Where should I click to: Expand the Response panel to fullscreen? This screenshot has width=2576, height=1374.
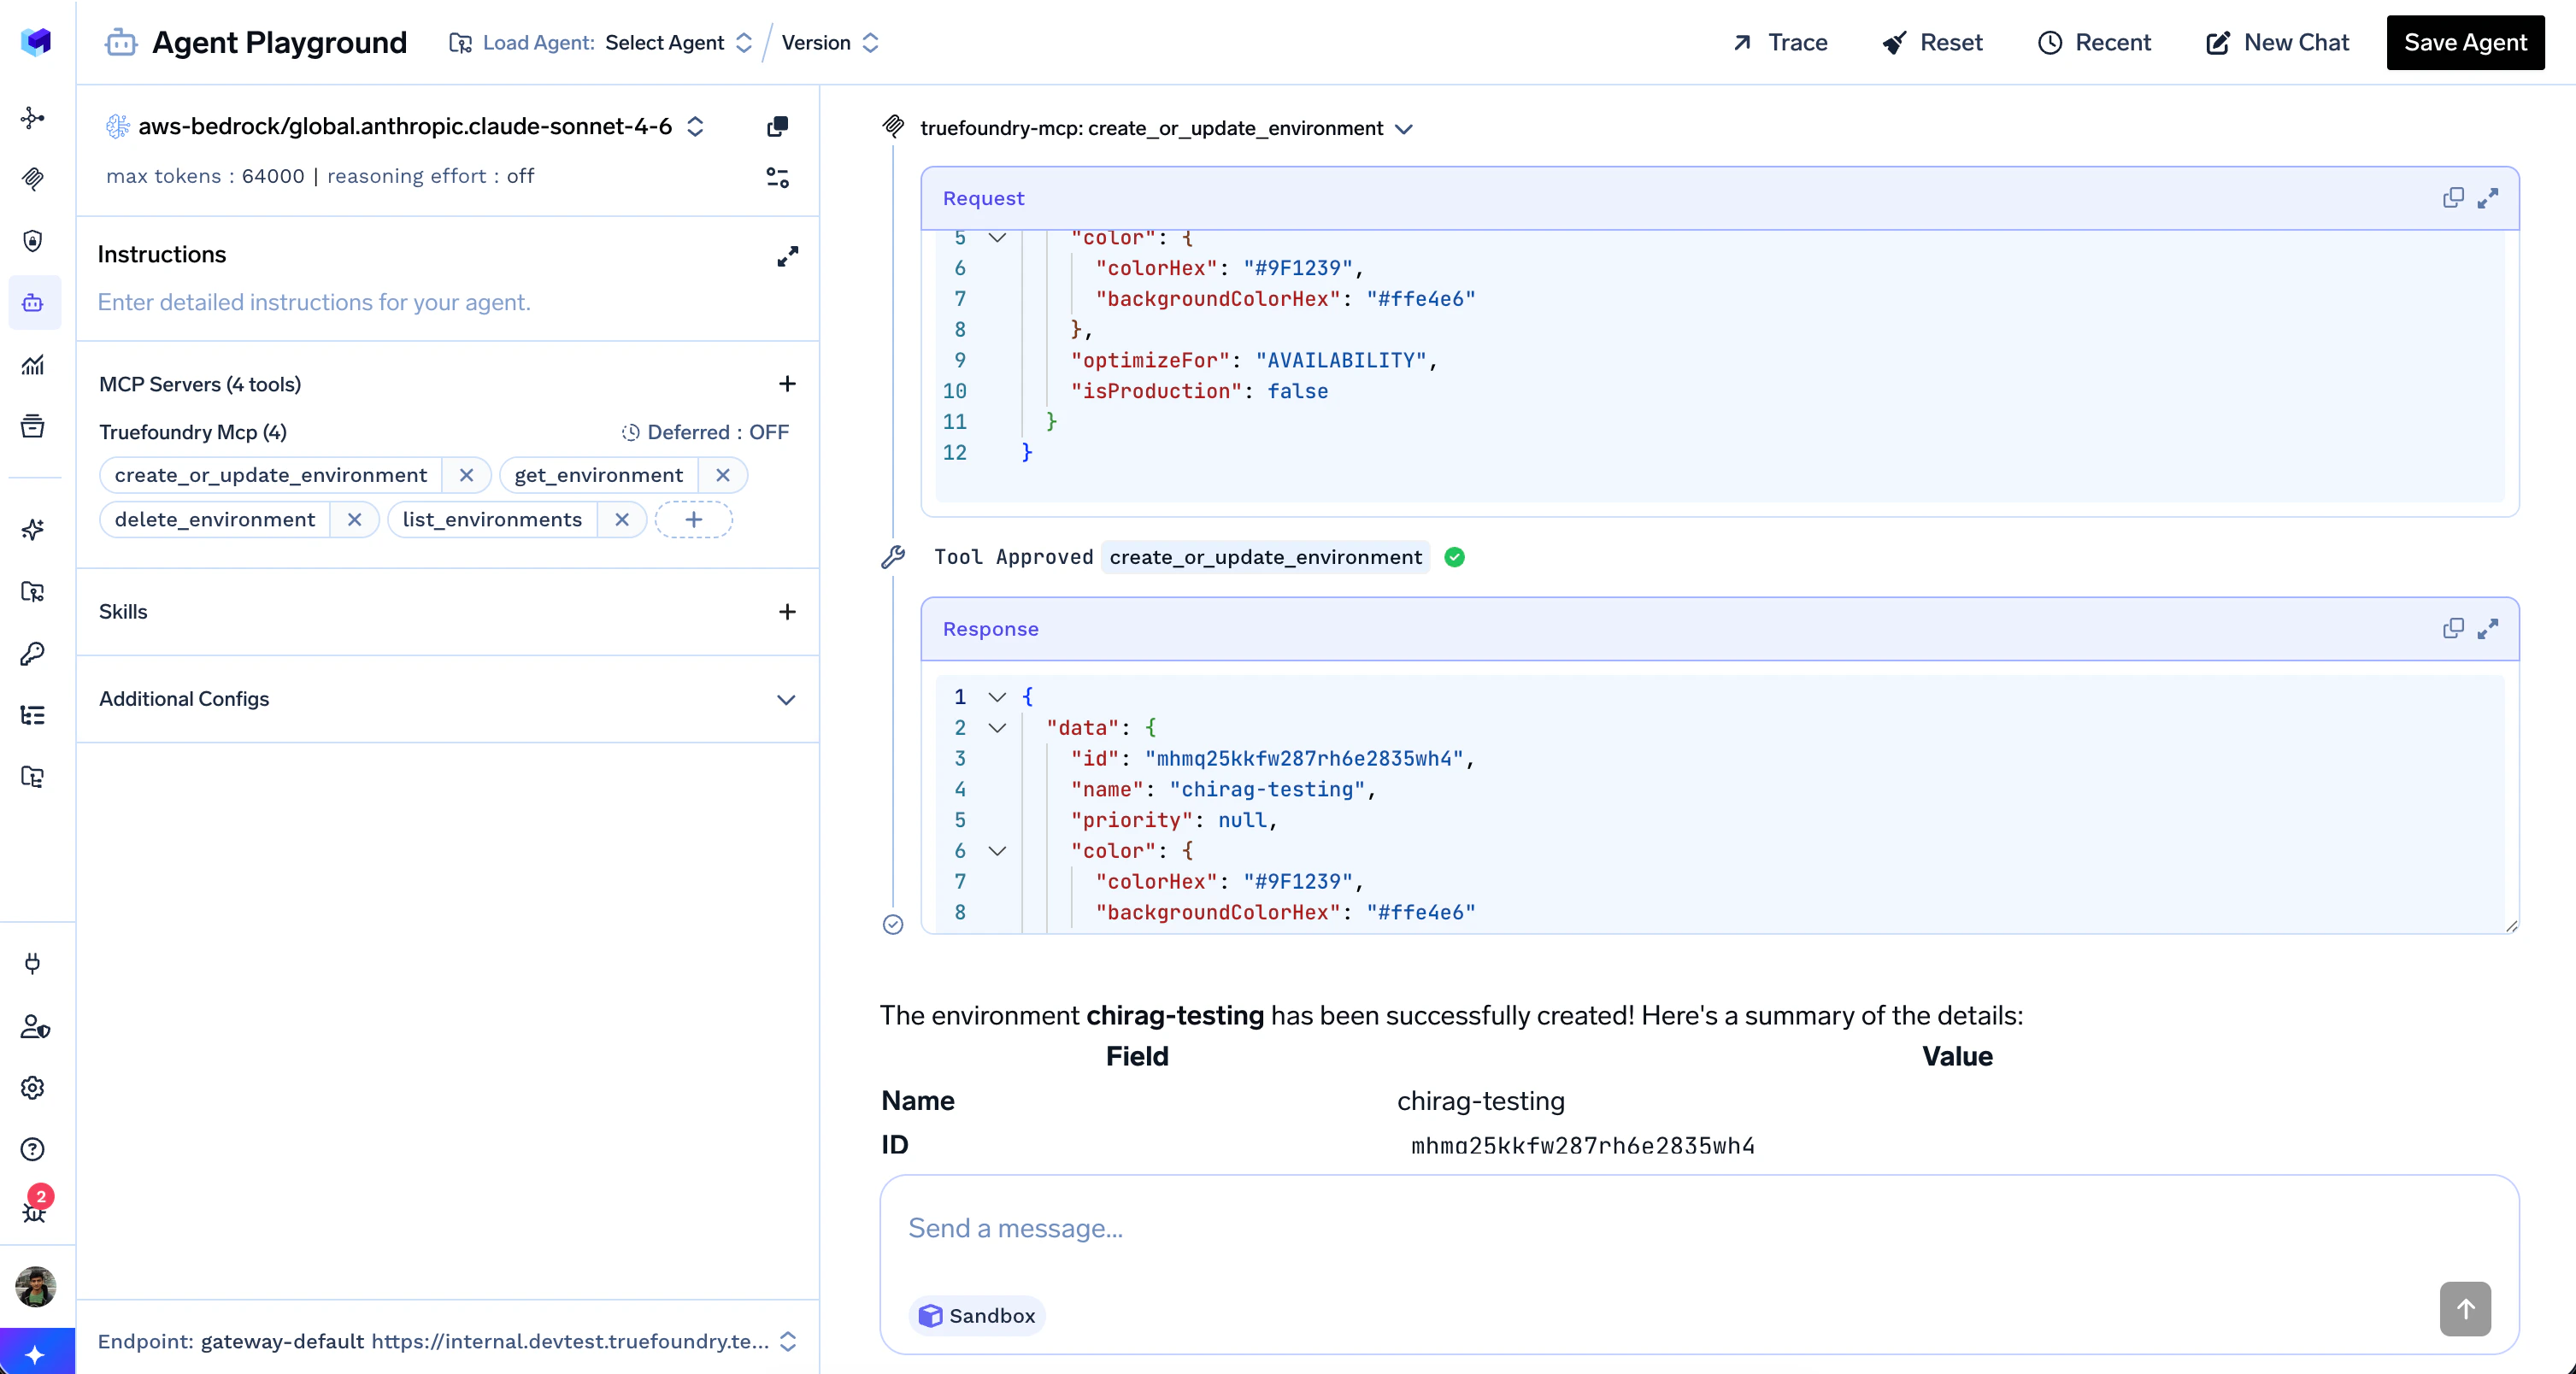(x=2488, y=628)
